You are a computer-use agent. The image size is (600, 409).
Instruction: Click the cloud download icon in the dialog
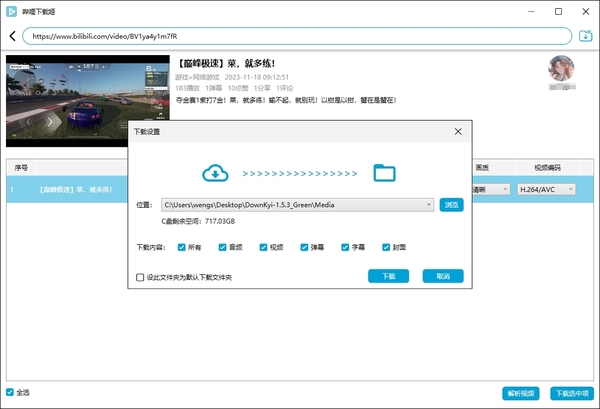[x=216, y=172]
